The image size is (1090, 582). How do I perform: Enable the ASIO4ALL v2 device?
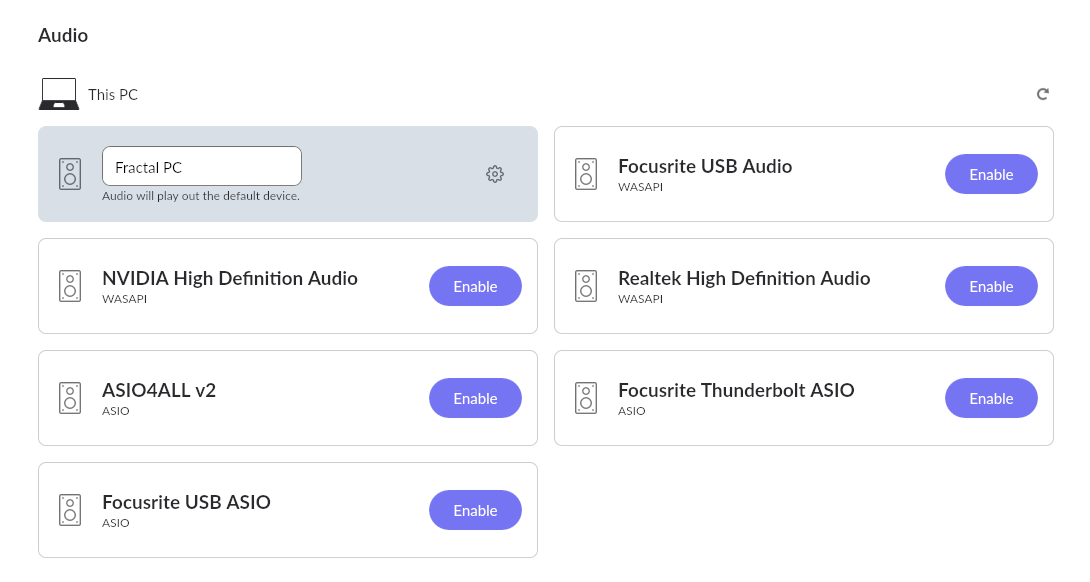[475, 398]
